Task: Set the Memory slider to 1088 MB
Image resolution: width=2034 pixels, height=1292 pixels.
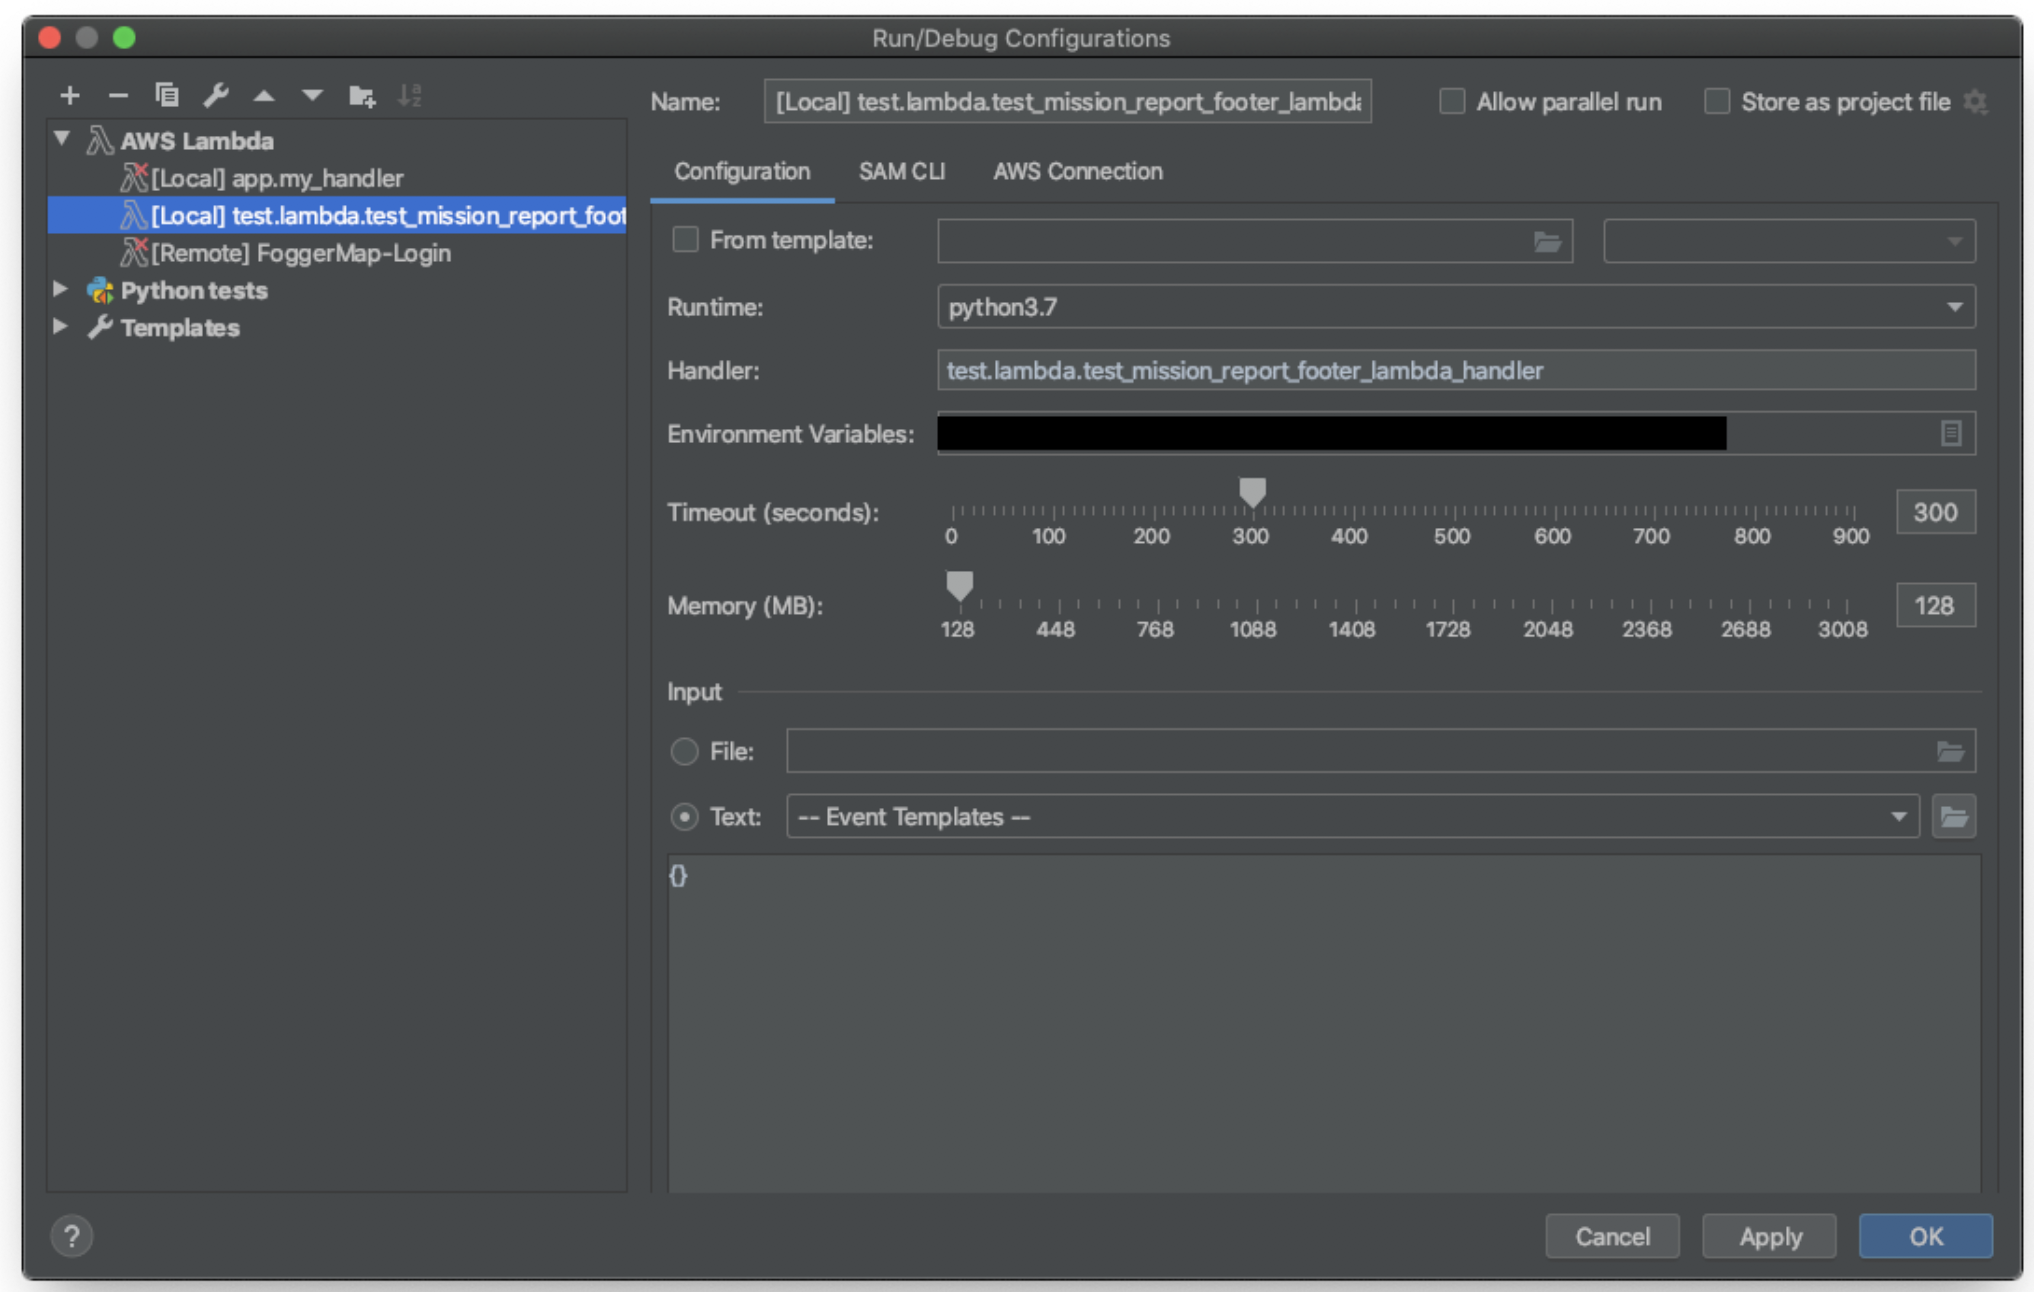Action: pos(1253,588)
